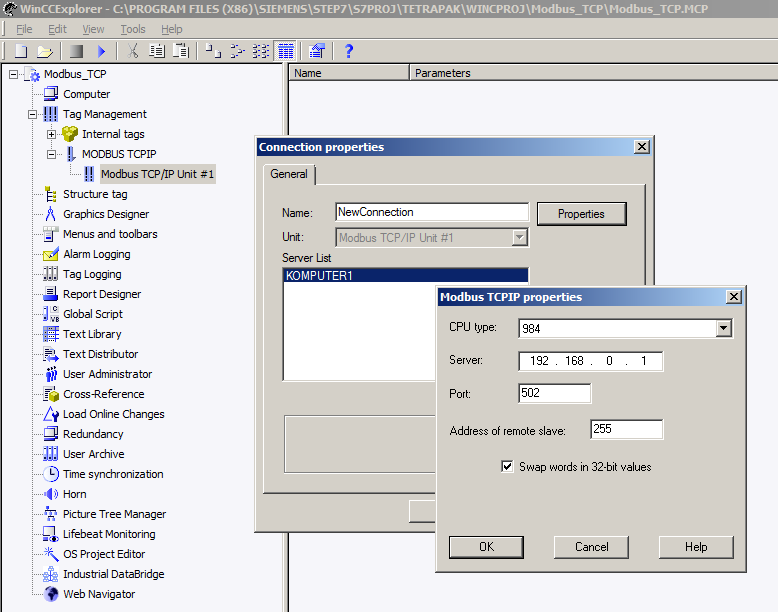The width and height of the screenshot is (778, 612).
Task: Open the CPU type dropdown
Action: pos(723,328)
